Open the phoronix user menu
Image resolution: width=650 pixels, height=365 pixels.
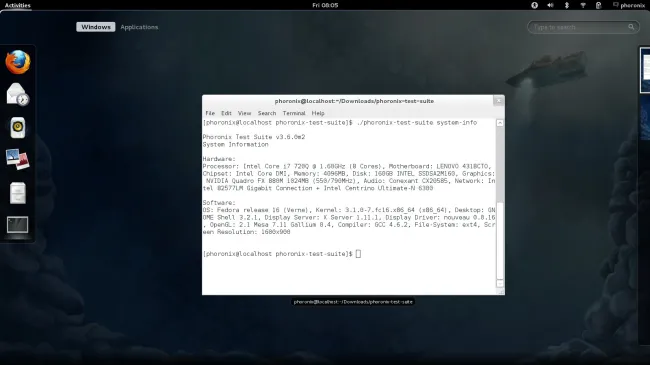[x=629, y=5]
